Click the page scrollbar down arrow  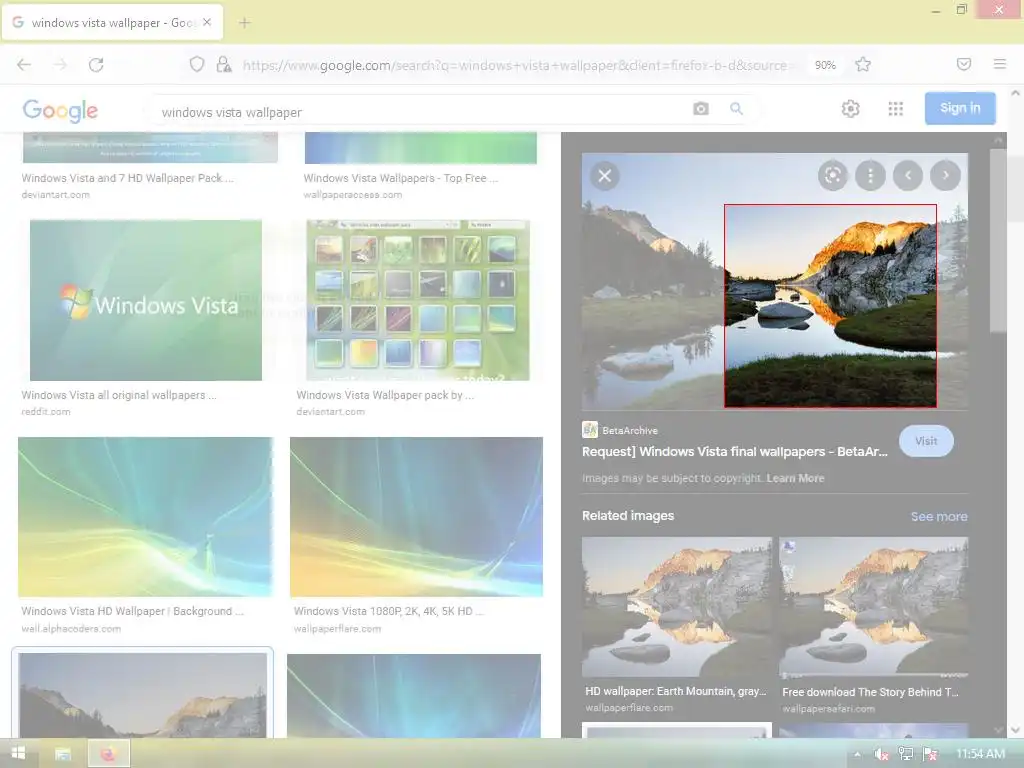coord(1016,730)
